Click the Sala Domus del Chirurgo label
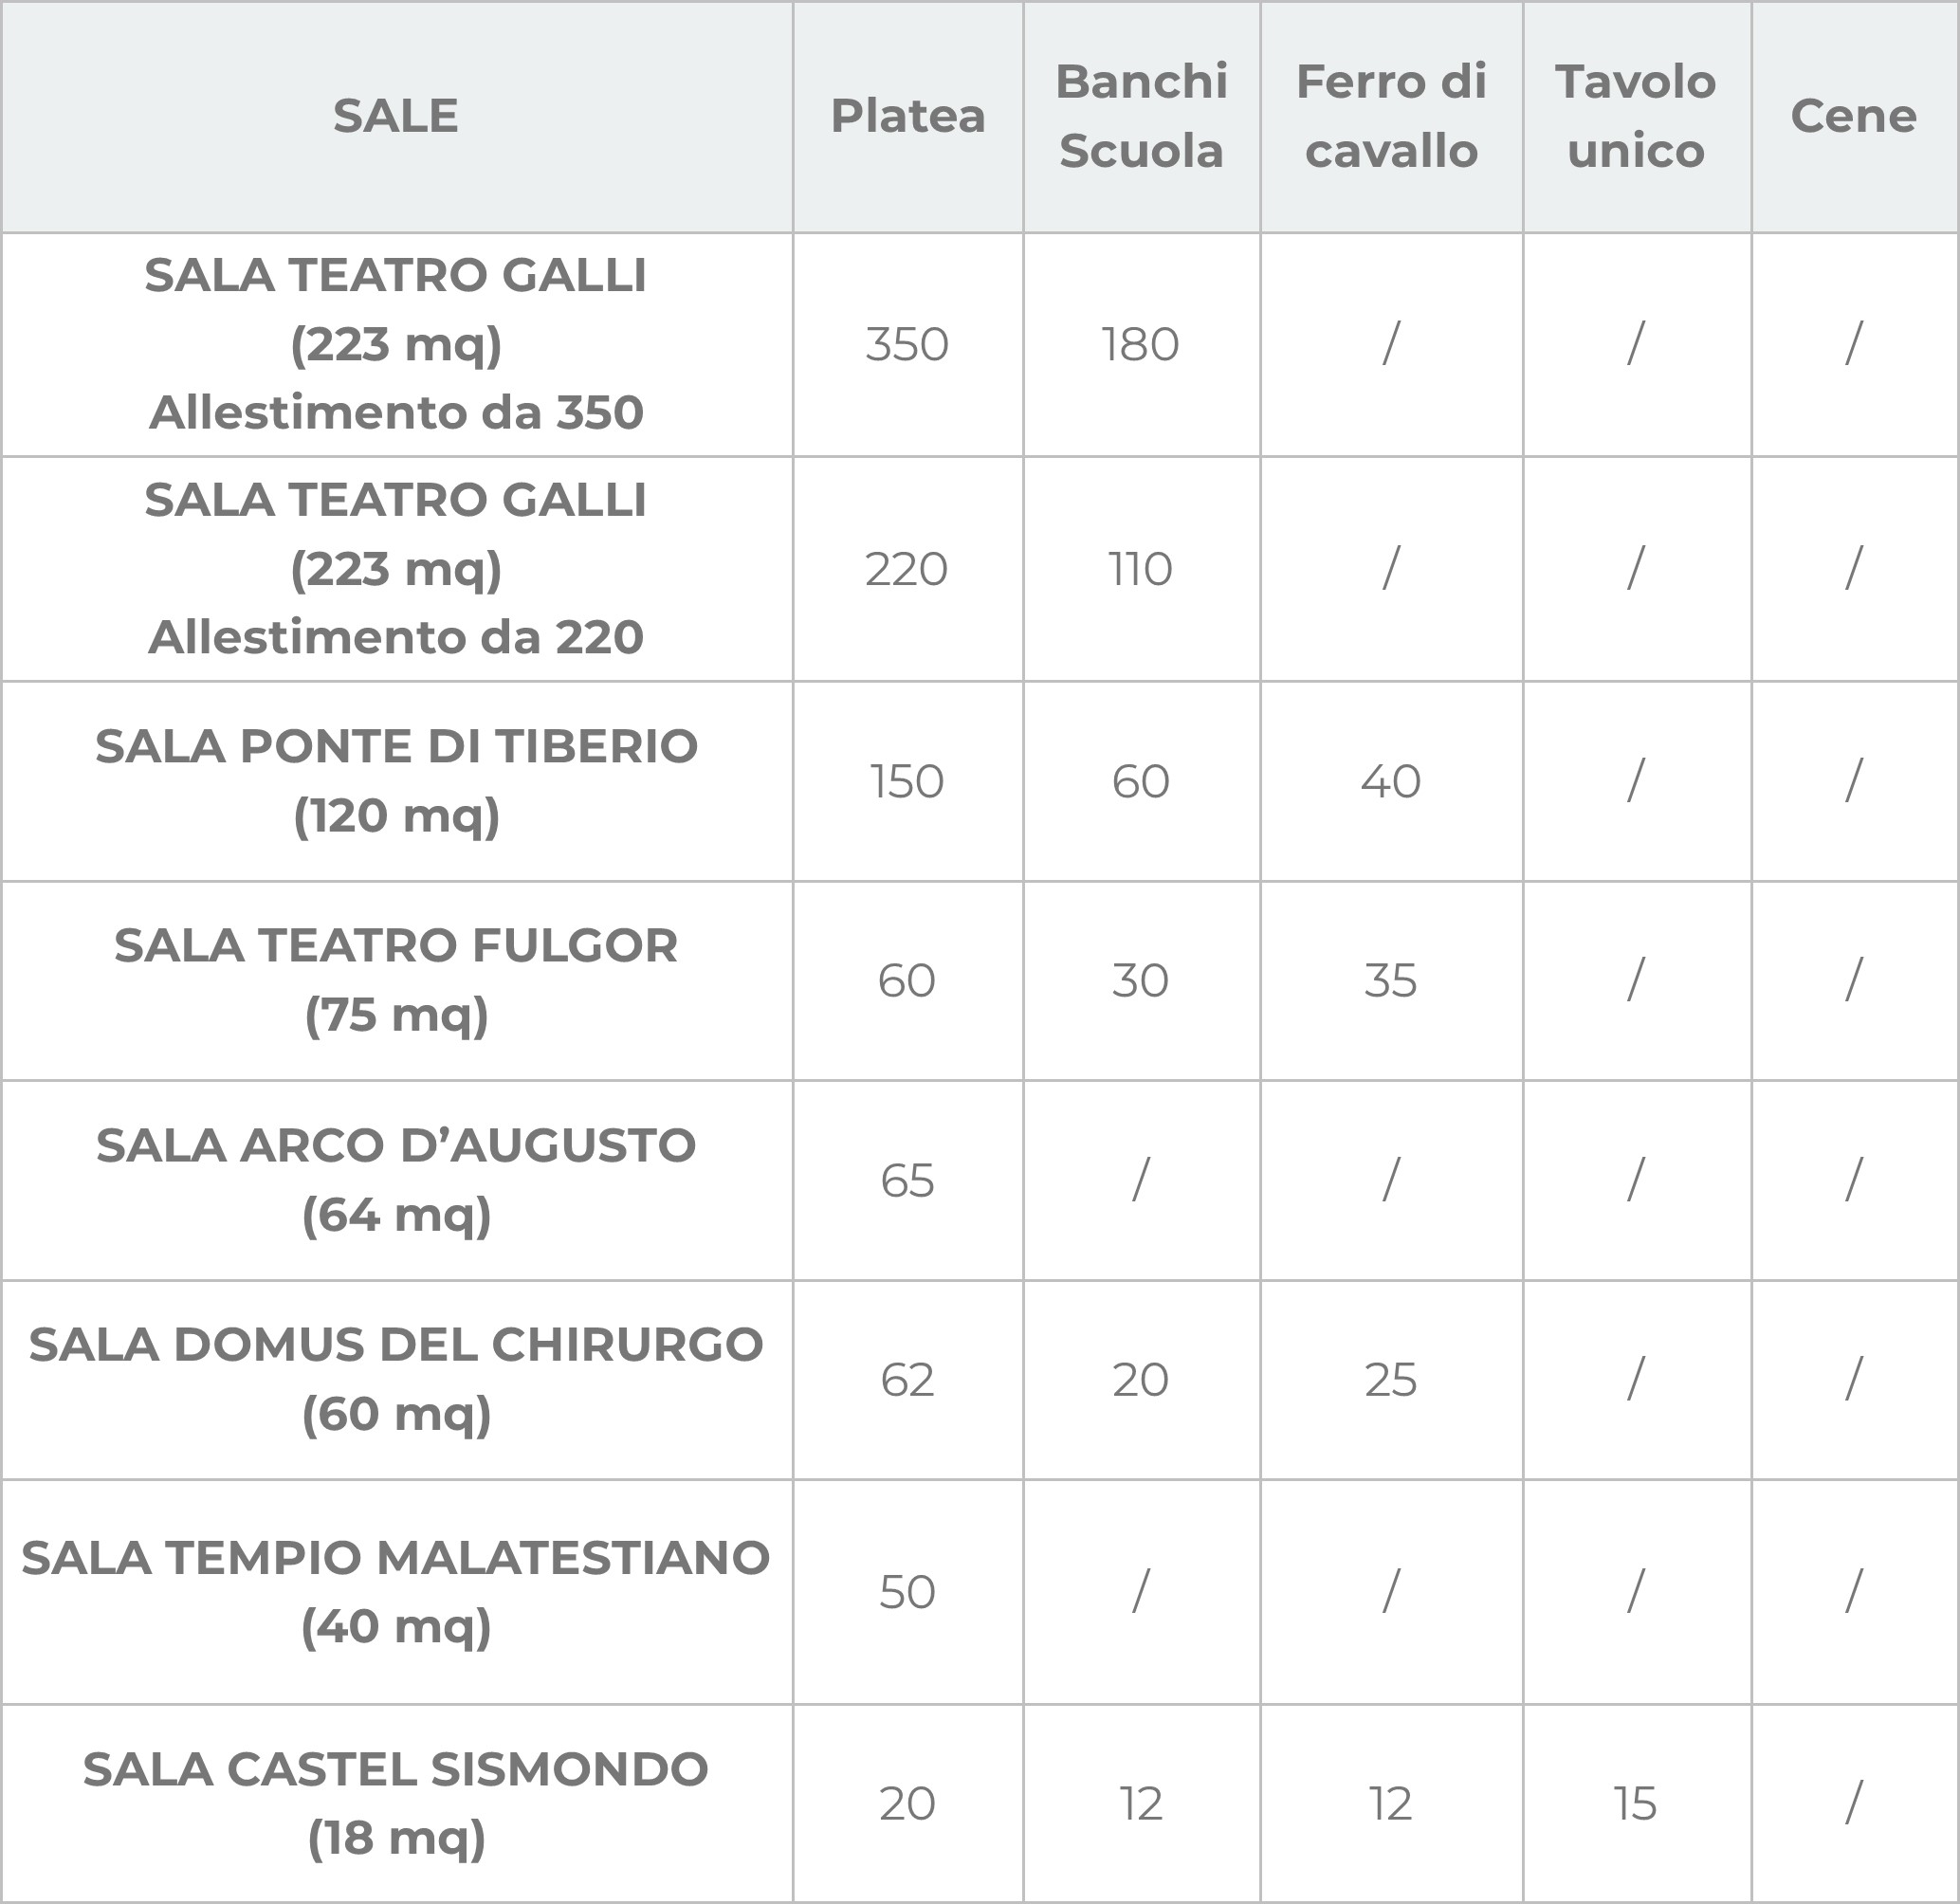This screenshot has width=1960, height=1904. click(x=396, y=1379)
